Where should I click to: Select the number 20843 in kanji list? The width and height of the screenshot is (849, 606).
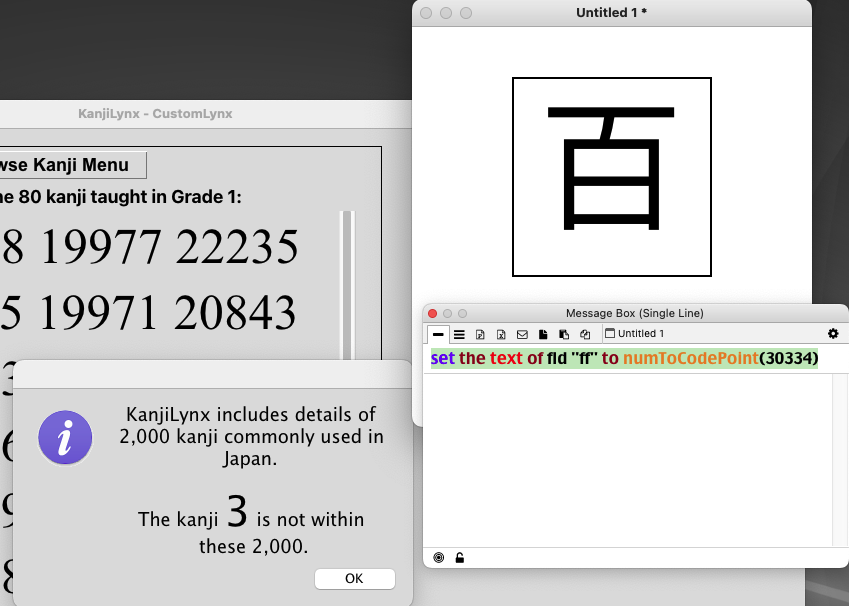tap(235, 313)
